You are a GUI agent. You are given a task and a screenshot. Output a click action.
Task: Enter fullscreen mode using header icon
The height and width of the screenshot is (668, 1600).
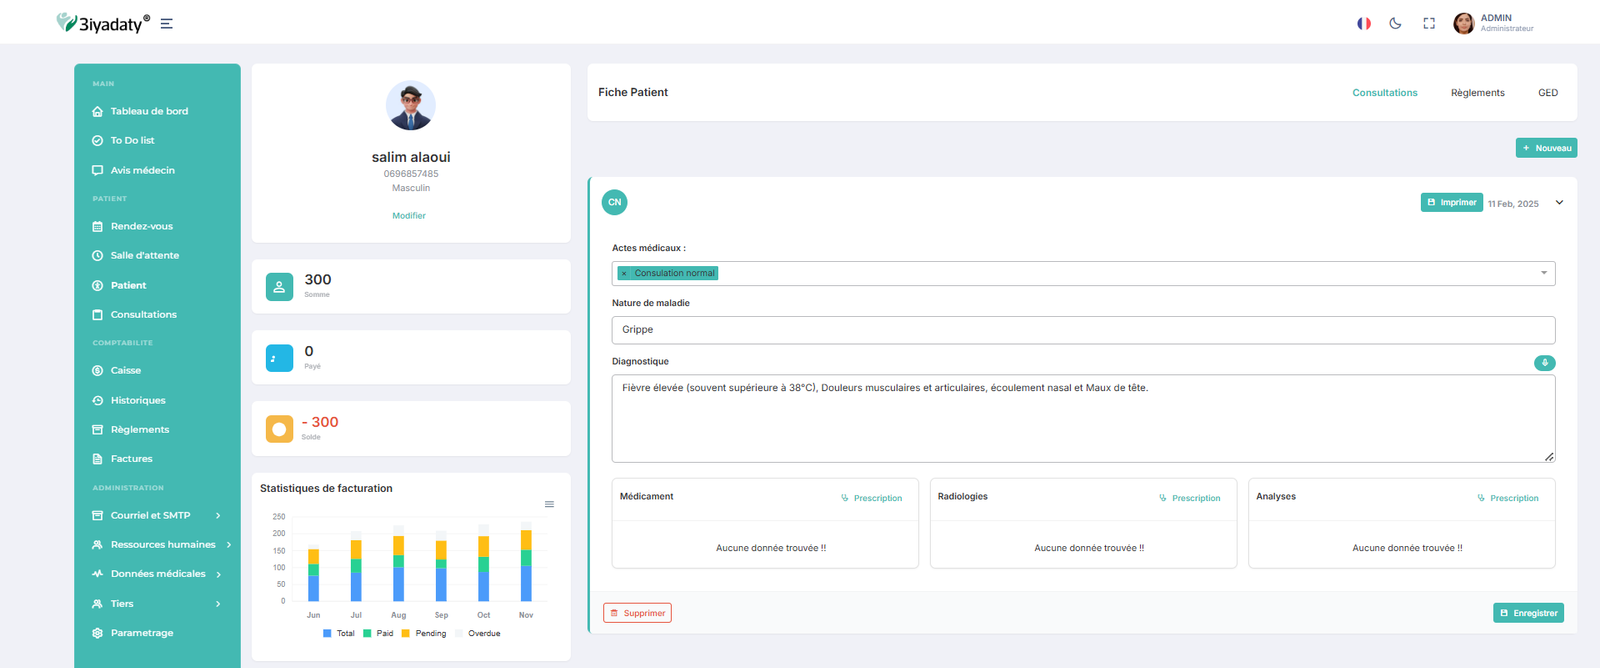1429,23
